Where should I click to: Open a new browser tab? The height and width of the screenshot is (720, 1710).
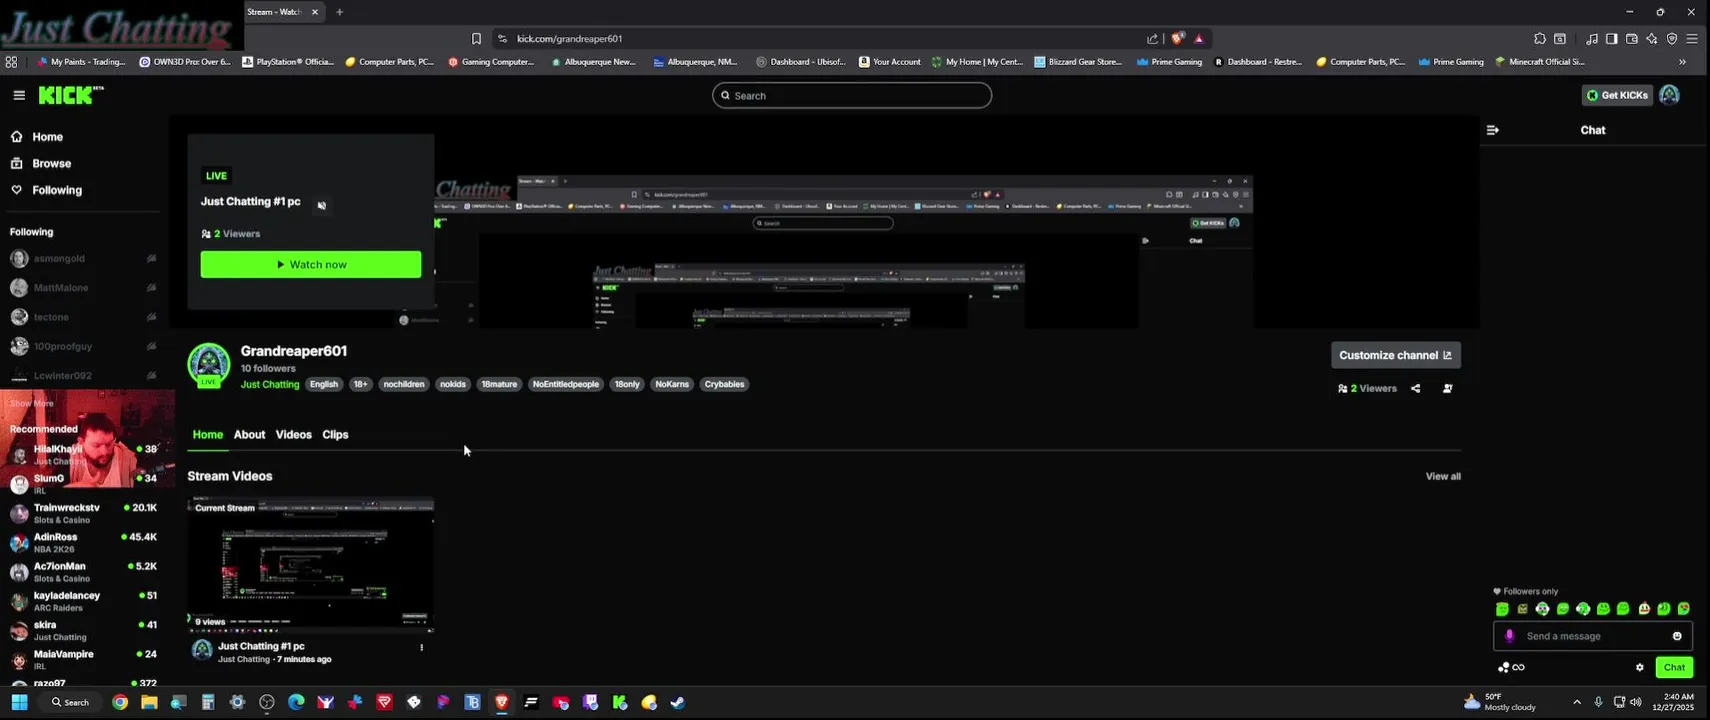[x=339, y=12]
